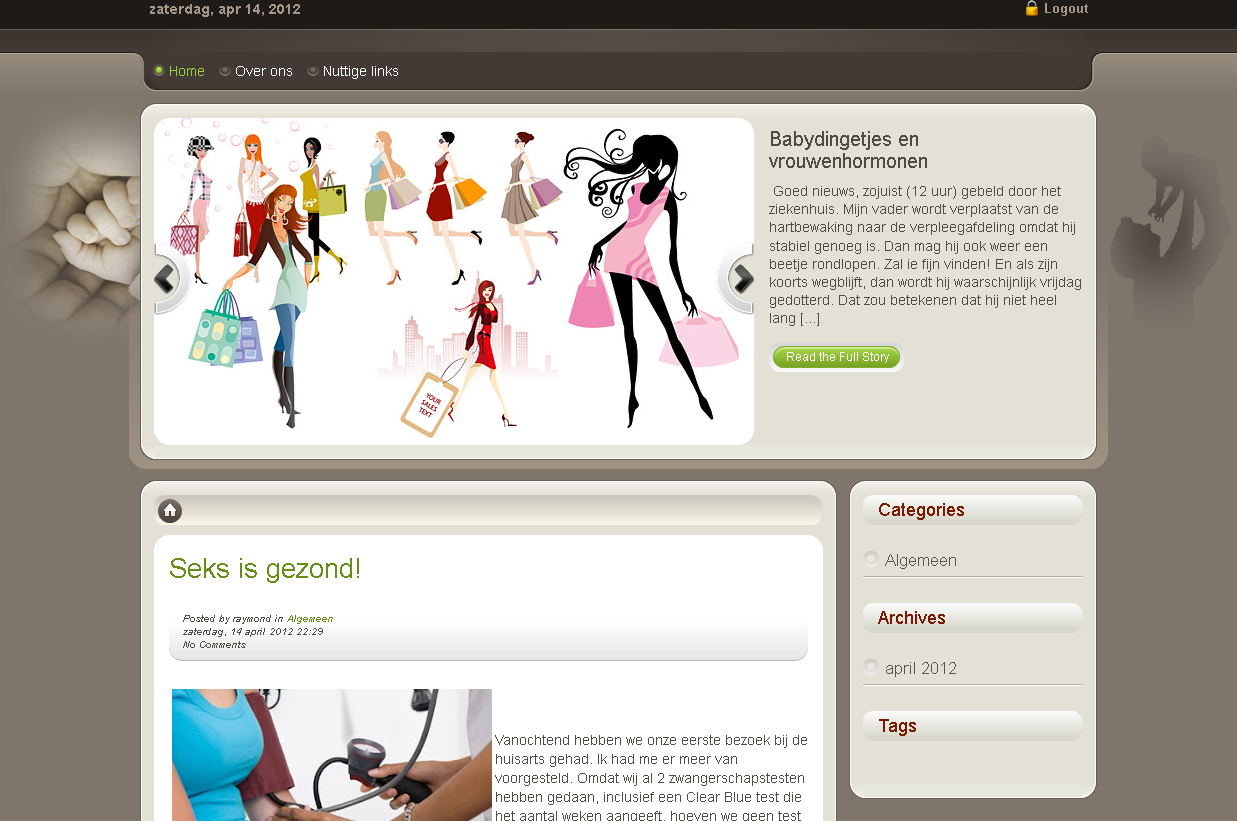Image resolution: width=1237 pixels, height=821 pixels.
Task: Expand the Archives panel header
Action: 911,618
